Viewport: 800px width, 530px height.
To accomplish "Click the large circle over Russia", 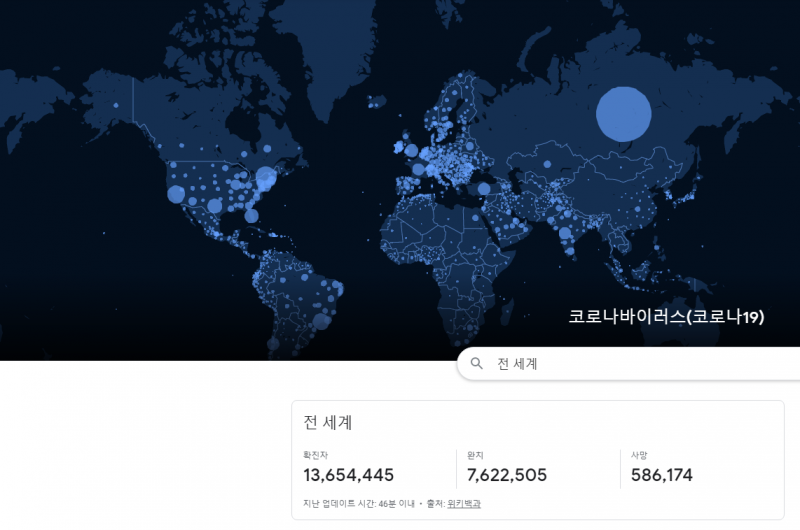I will (623, 113).
